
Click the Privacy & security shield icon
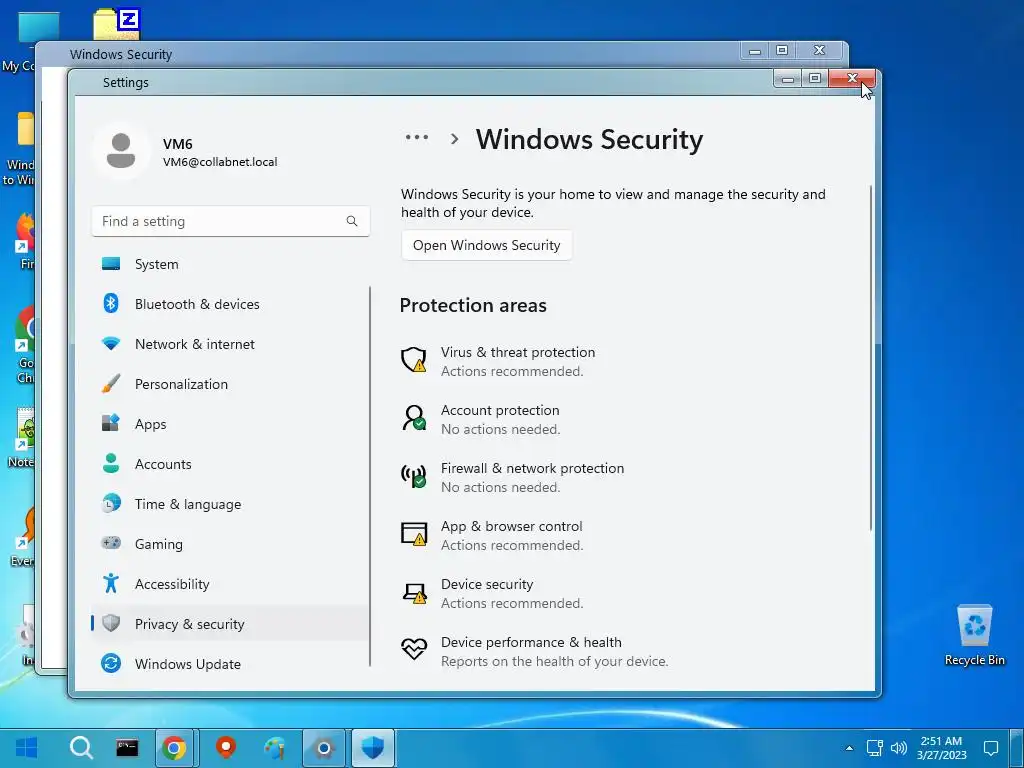click(111, 623)
